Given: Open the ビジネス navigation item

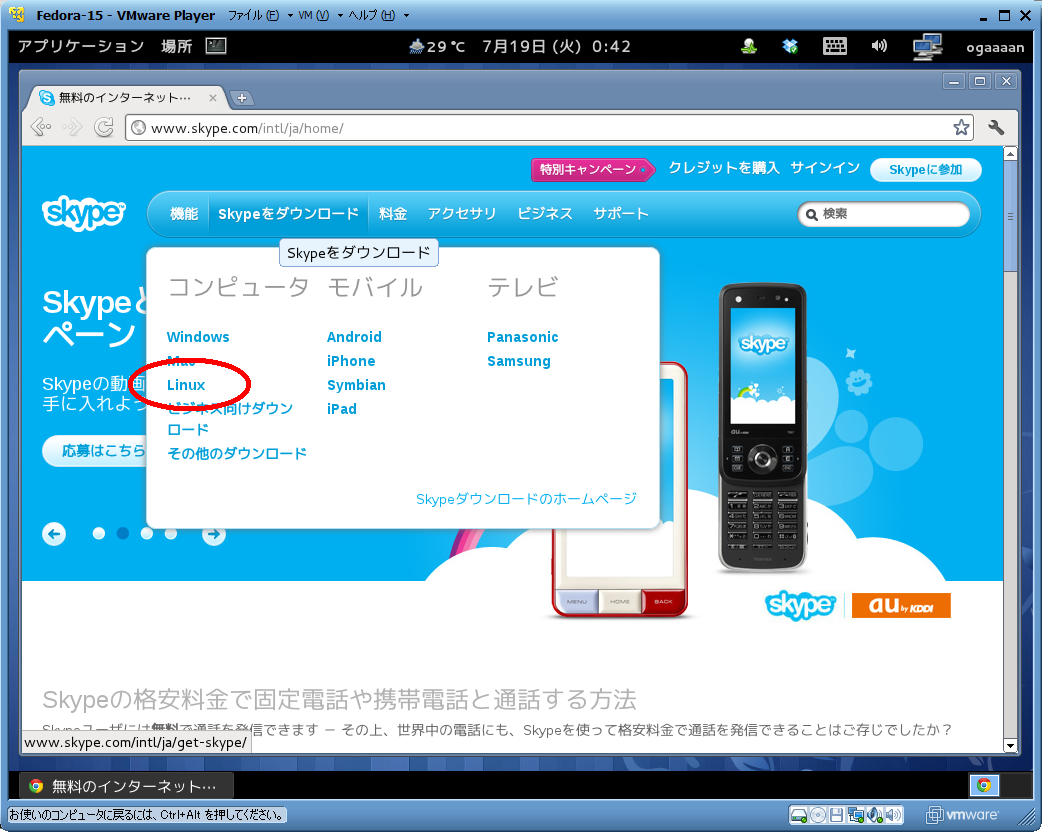Looking at the screenshot, I should [545, 214].
